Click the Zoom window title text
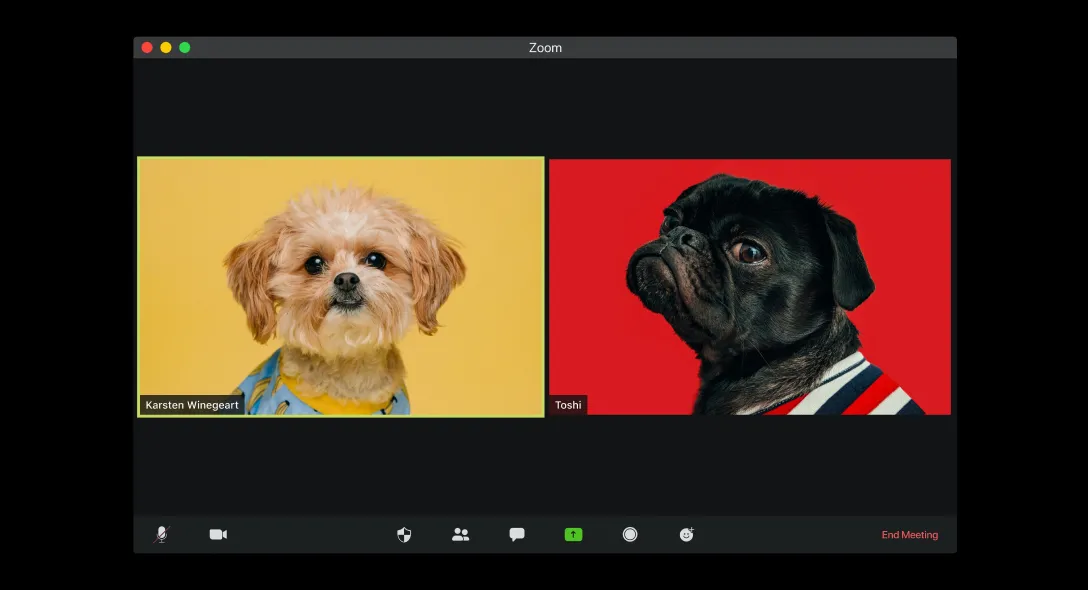This screenshot has height=590, width=1088. click(545, 48)
